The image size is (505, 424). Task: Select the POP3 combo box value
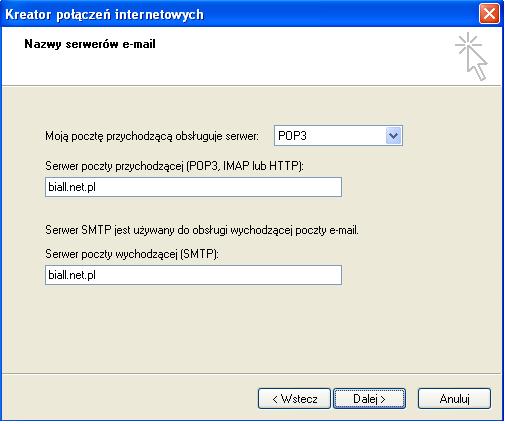(x=338, y=136)
